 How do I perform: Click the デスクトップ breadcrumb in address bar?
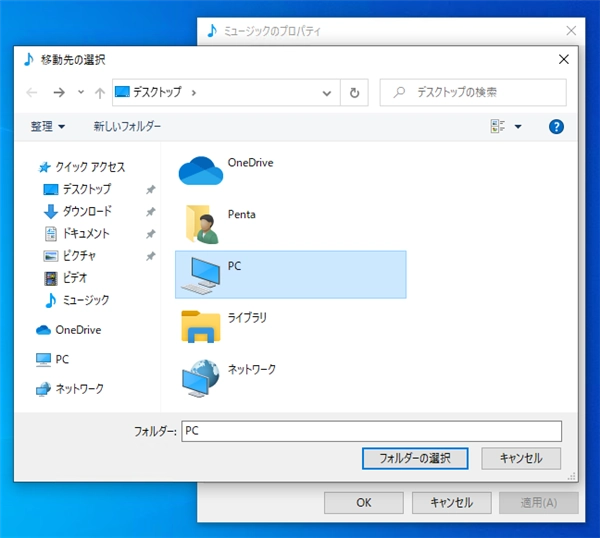pyautogui.click(x=157, y=92)
